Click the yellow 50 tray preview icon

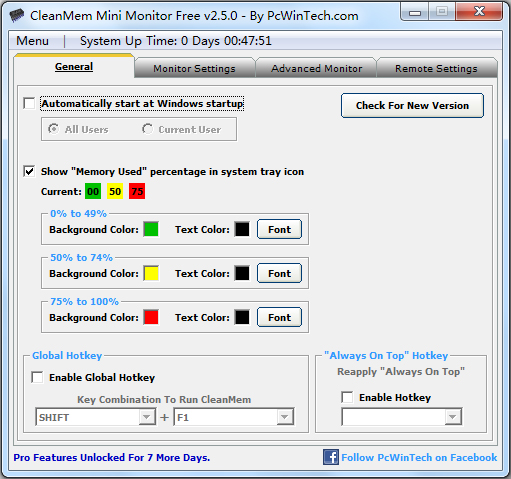[115, 191]
